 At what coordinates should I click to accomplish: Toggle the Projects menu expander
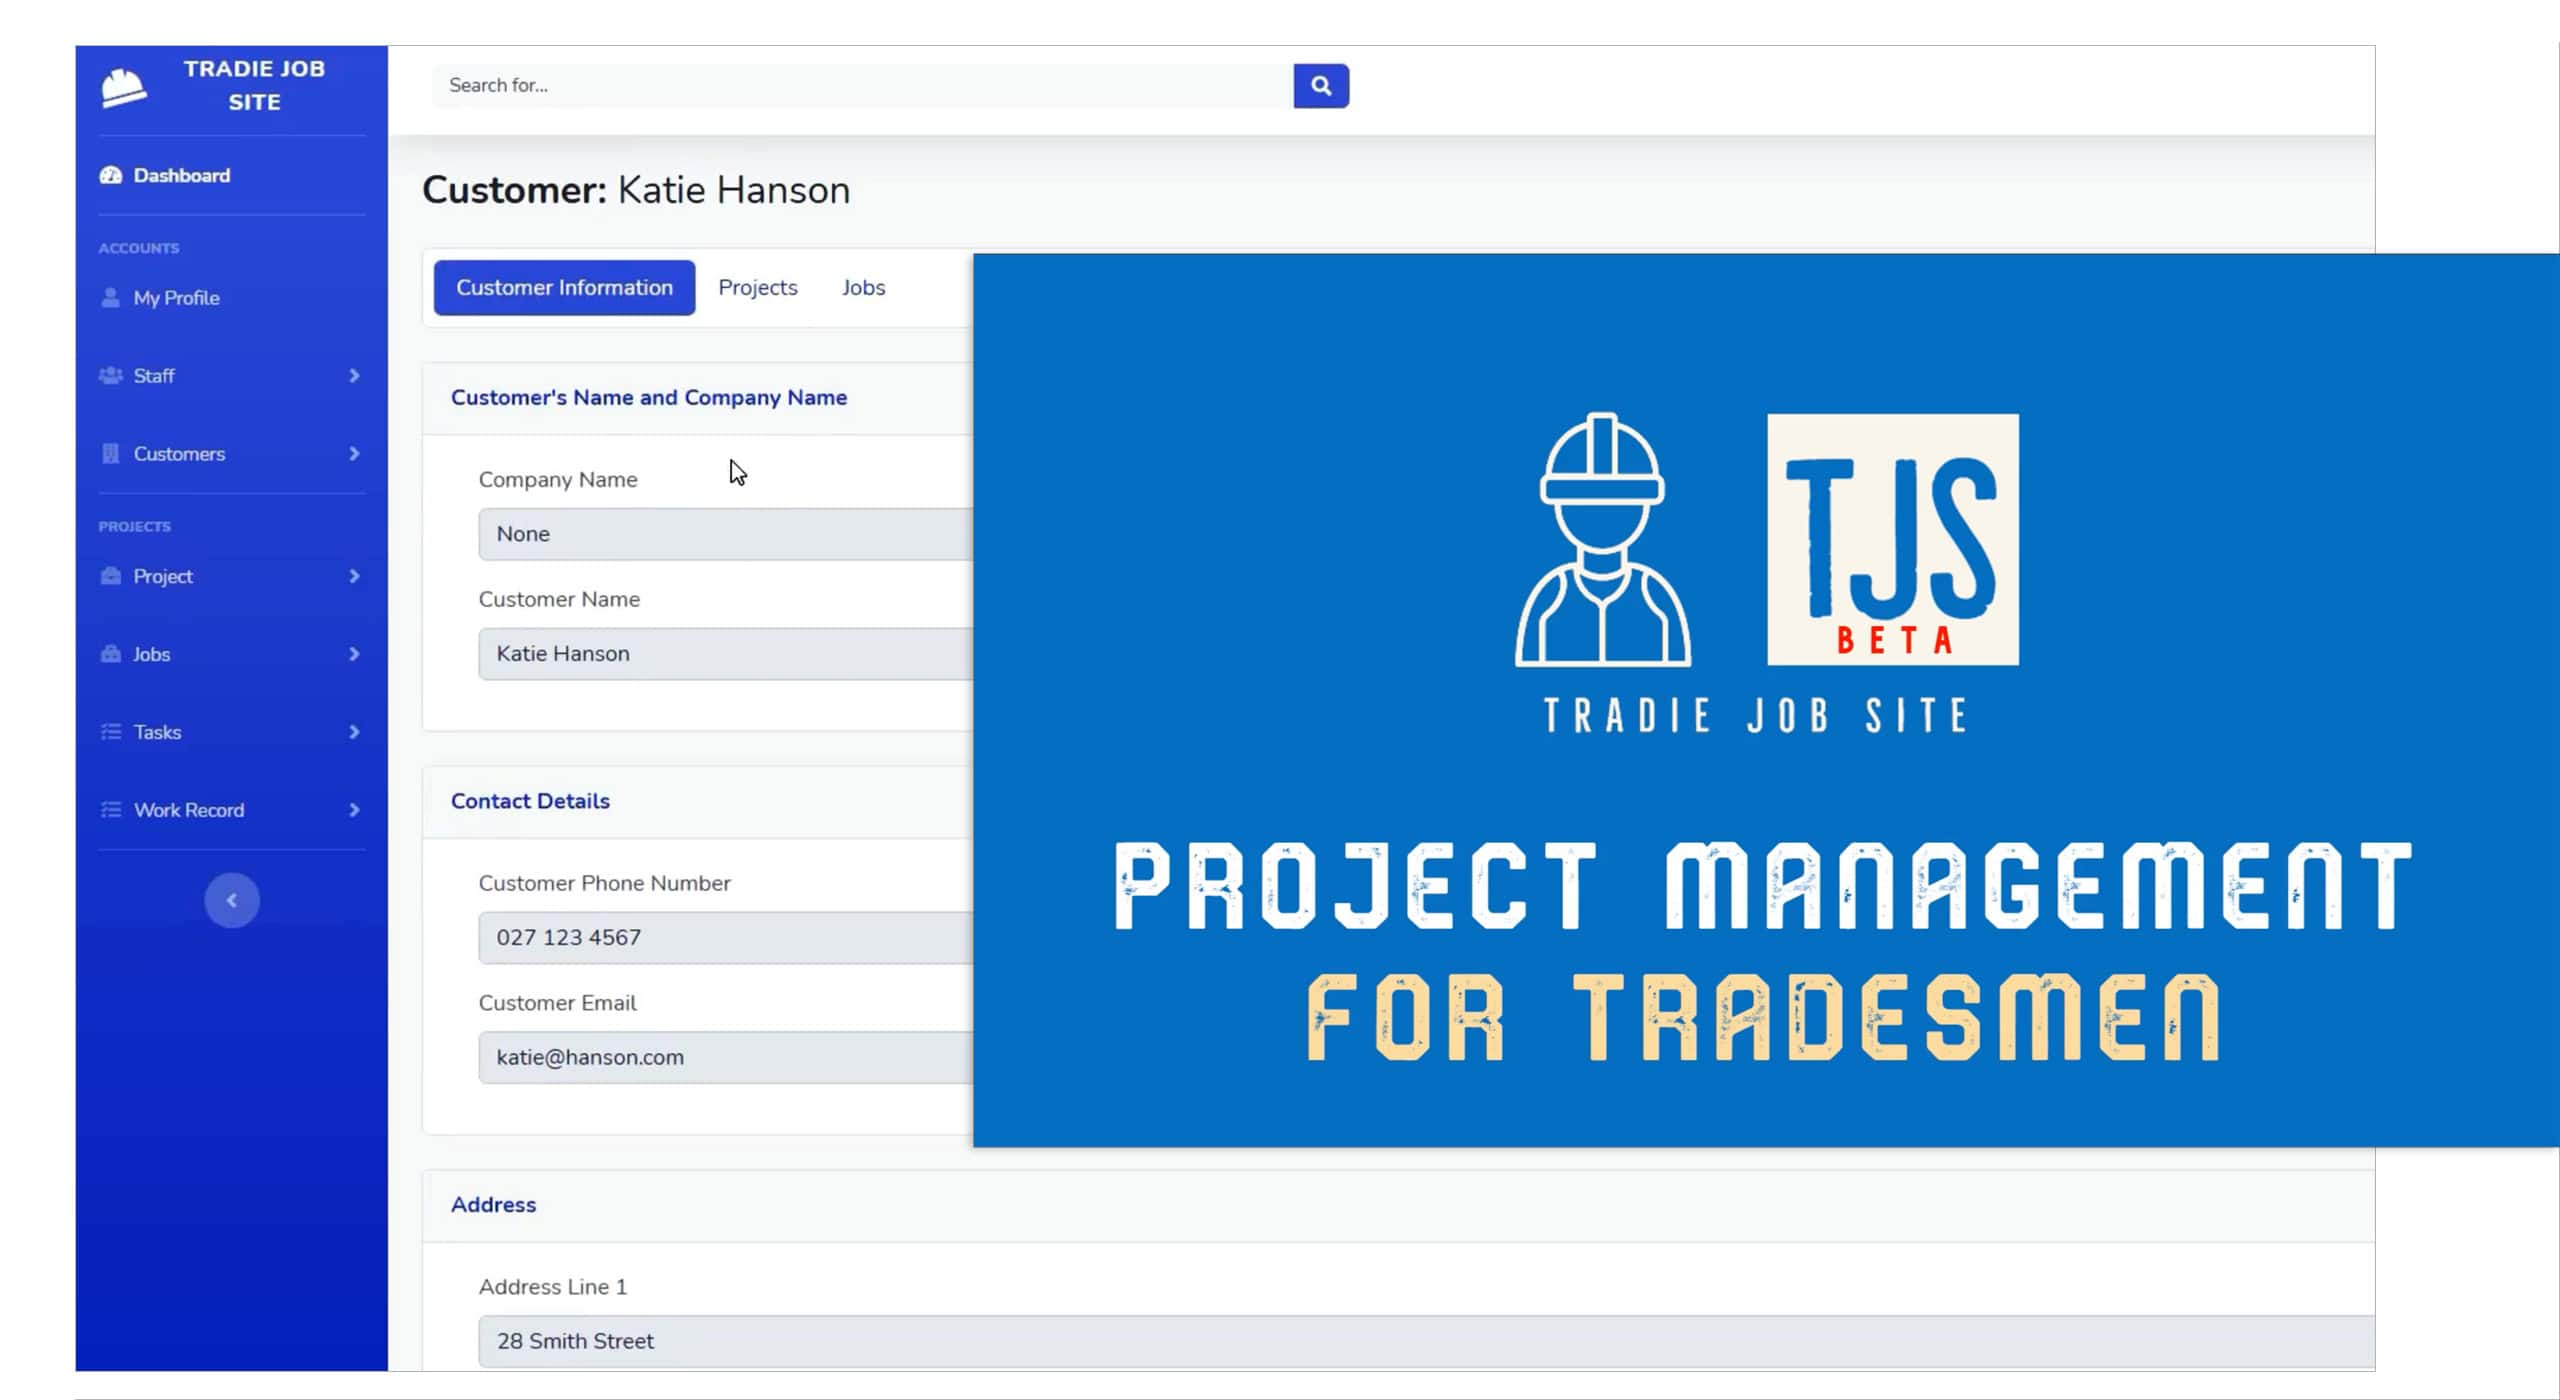(x=355, y=576)
